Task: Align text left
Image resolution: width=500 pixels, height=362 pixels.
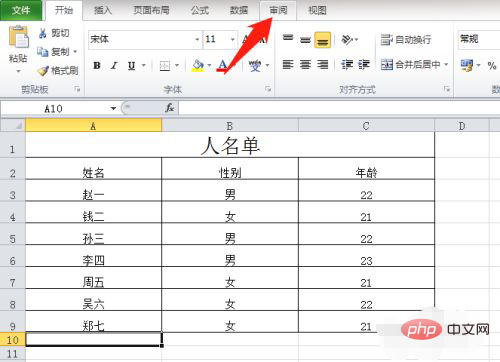Action: pos(288,64)
